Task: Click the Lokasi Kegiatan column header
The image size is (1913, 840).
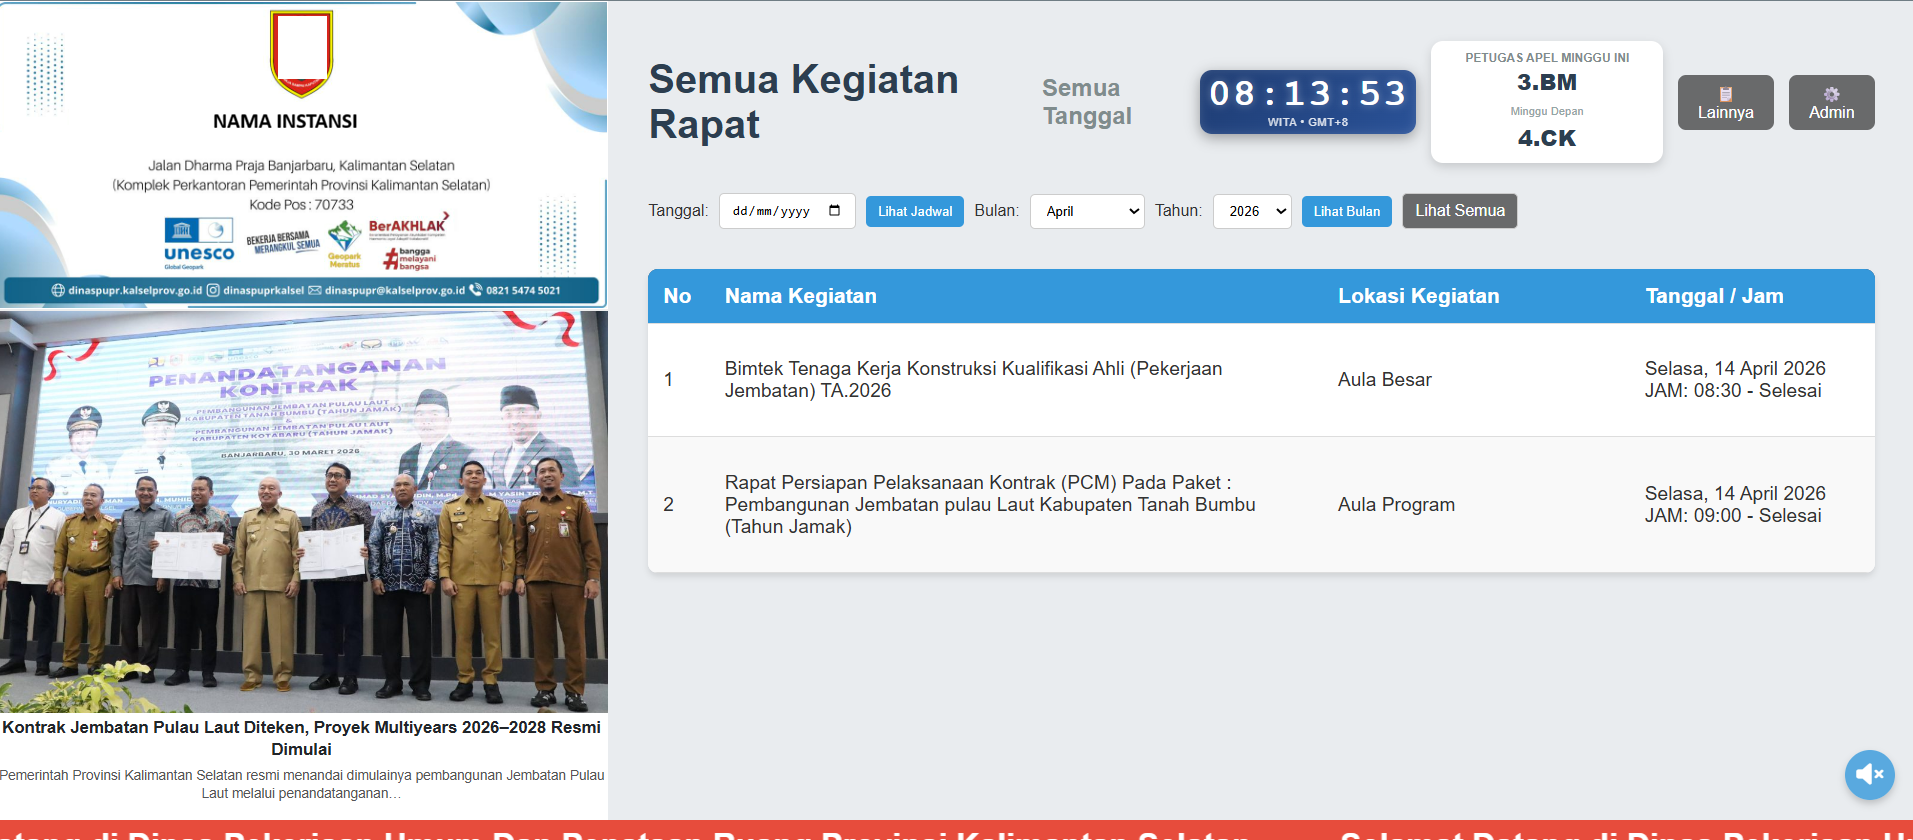Action: click(x=1419, y=296)
